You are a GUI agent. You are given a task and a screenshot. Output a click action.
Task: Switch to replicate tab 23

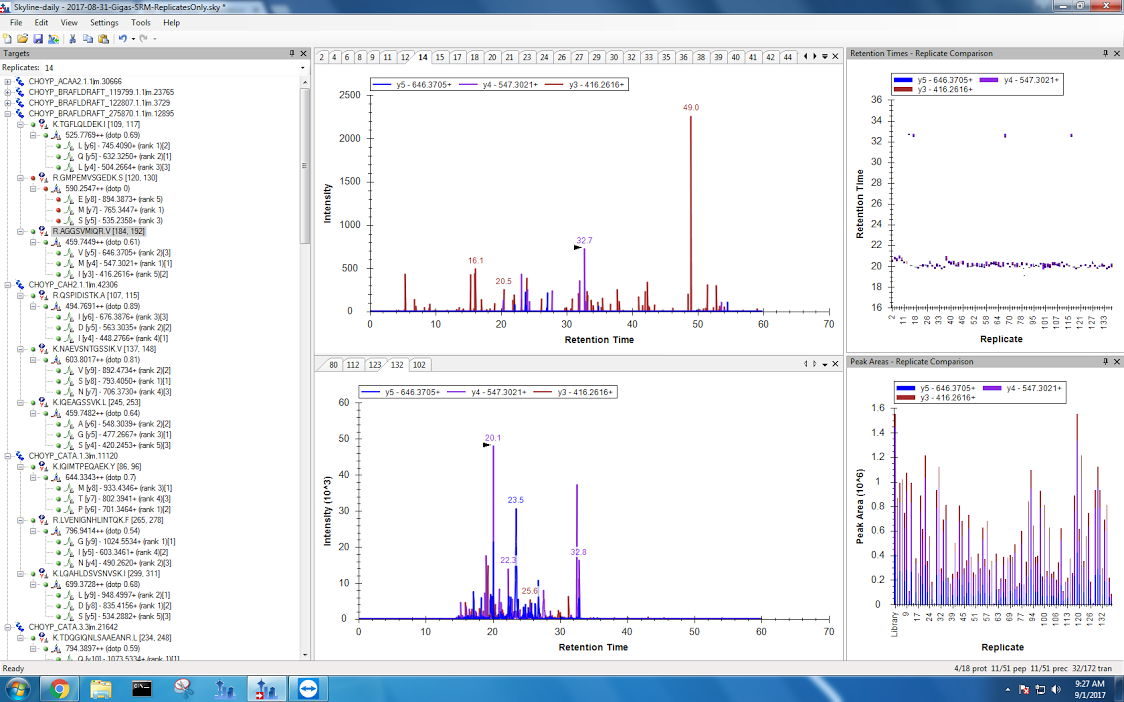[527, 57]
